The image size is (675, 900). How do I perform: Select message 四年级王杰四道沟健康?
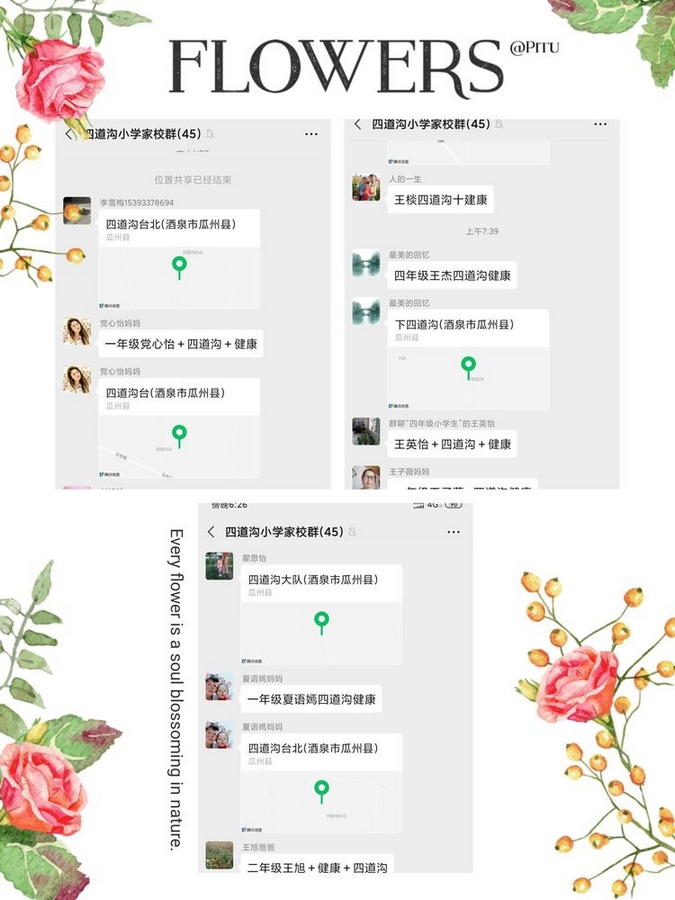[x=452, y=276]
